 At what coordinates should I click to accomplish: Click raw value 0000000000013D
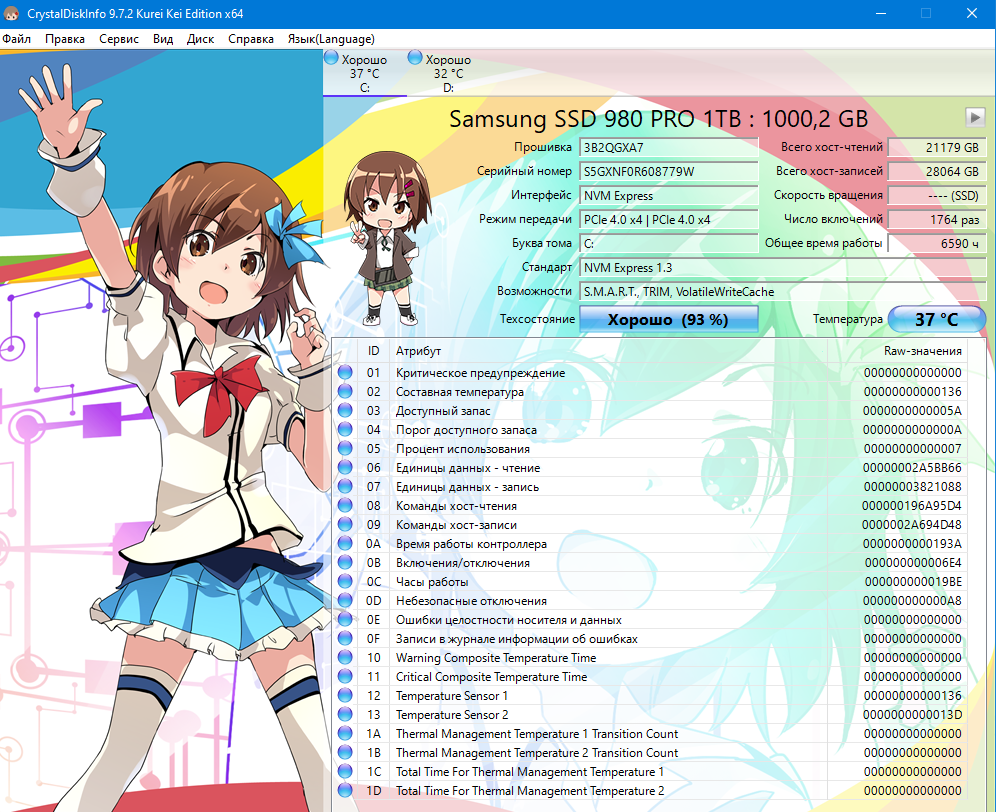[x=912, y=715]
